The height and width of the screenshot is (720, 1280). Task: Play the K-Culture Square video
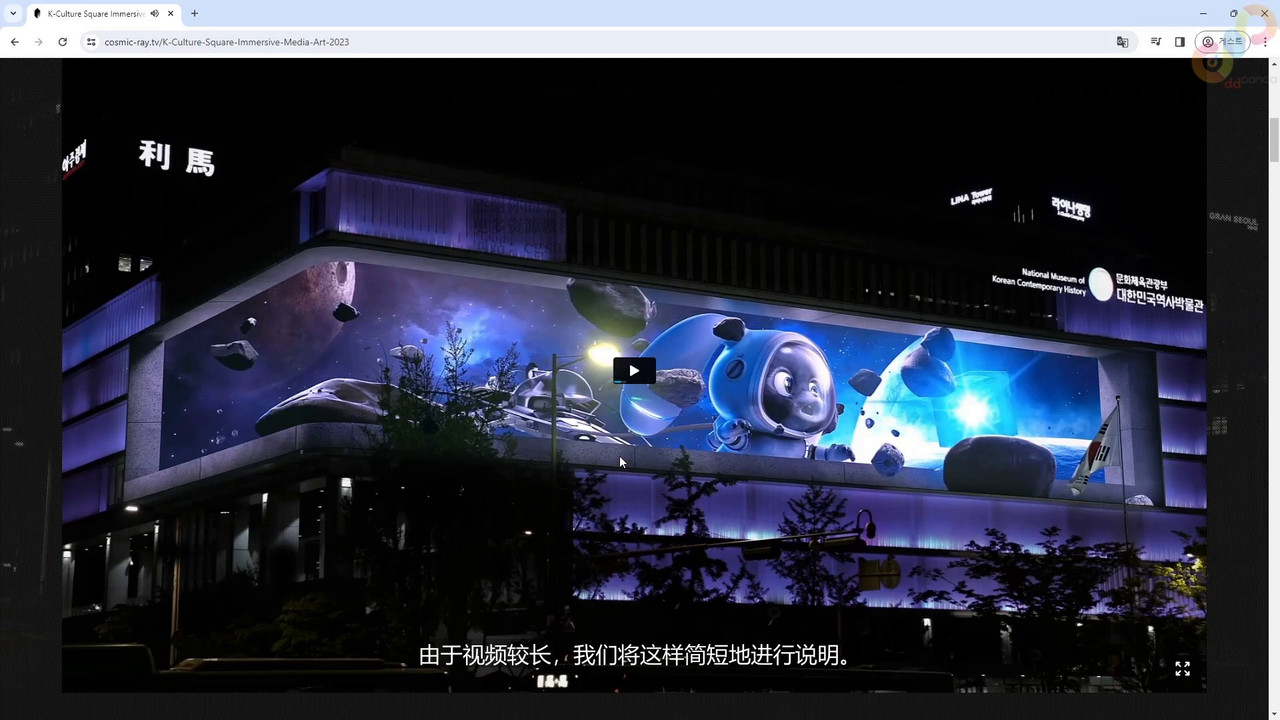click(634, 371)
